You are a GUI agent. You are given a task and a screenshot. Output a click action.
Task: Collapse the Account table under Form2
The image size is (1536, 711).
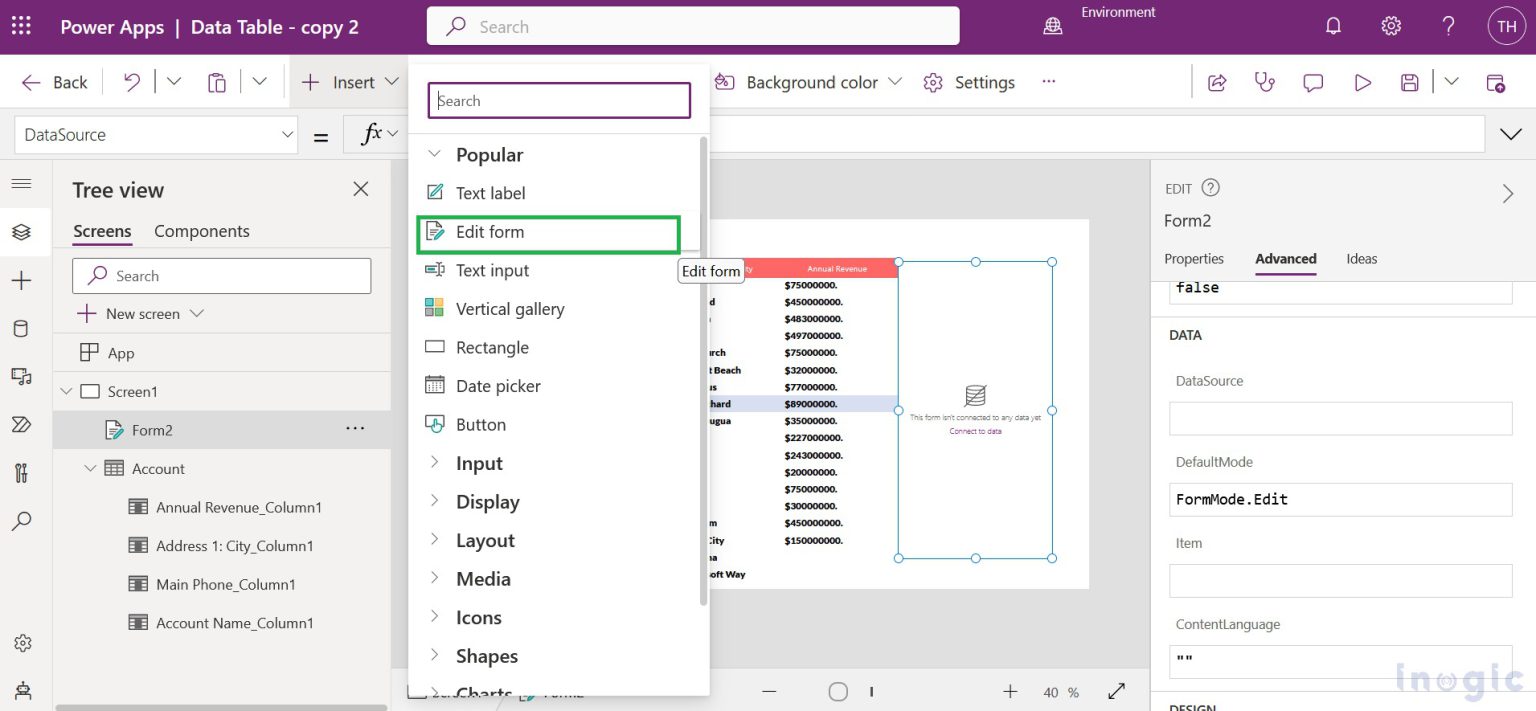click(90, 468)
